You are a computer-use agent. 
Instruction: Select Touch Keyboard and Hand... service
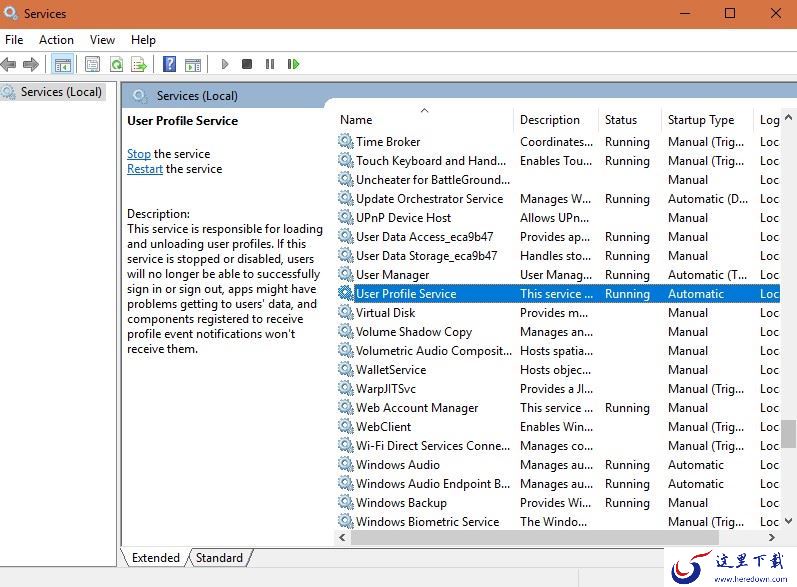pos(558,161)
